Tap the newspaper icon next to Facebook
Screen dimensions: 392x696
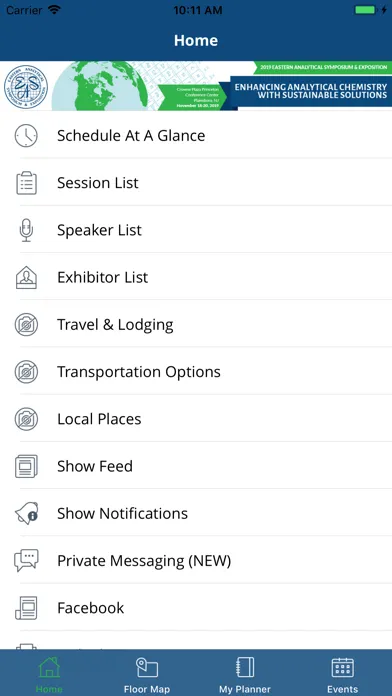pos(26,608)
